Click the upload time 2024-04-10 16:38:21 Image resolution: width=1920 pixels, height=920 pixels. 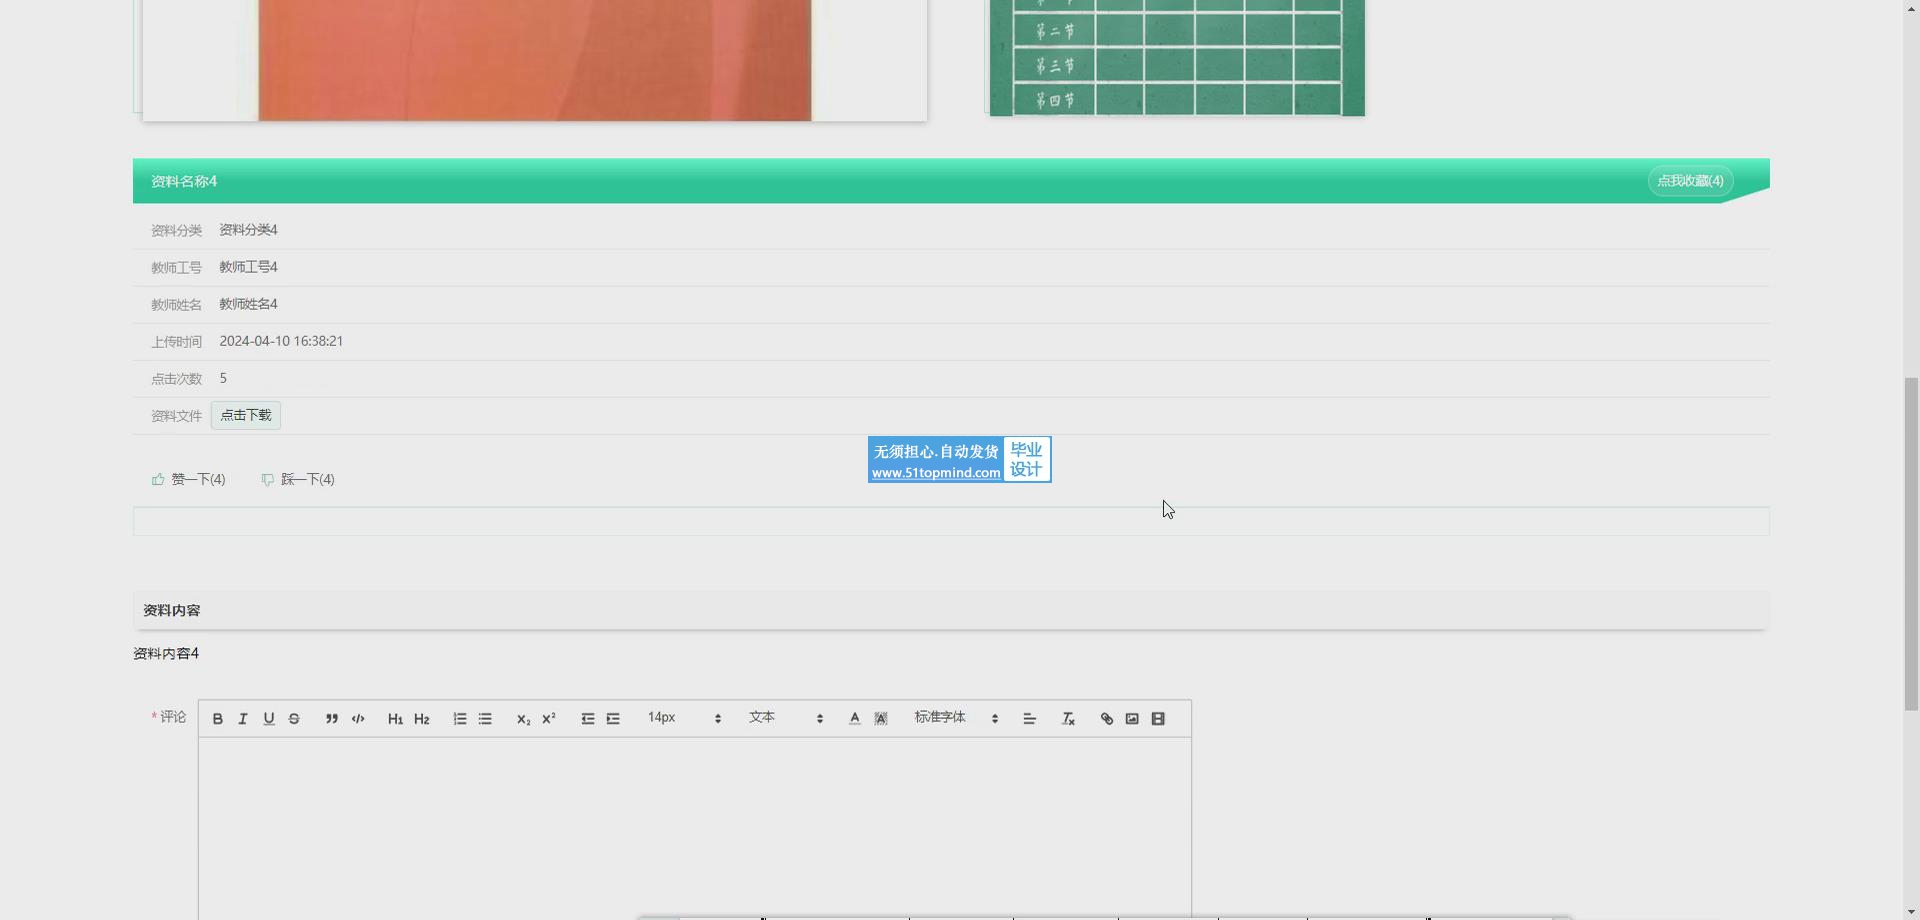pyautogui.click(x=281, y=341)
